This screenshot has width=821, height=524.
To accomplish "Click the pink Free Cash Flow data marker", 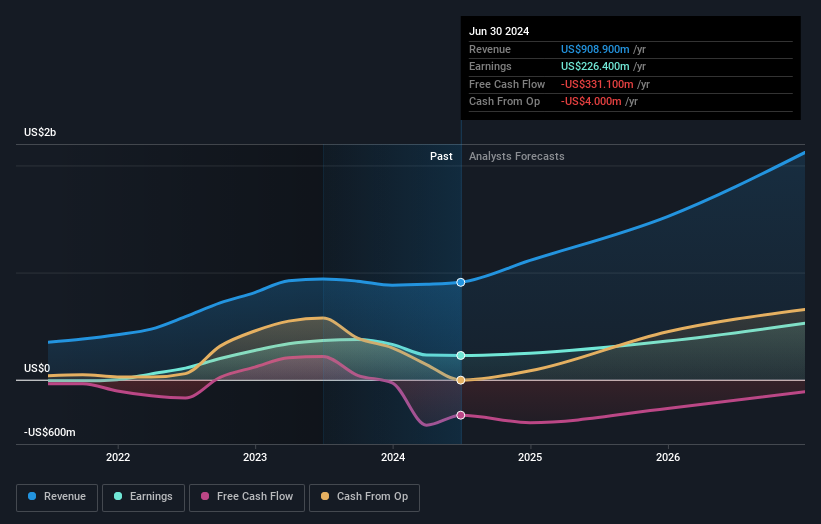I will coord(461,415).
